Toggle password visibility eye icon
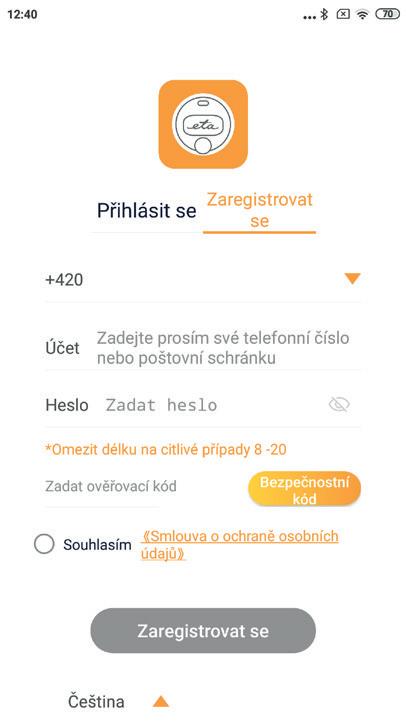Screen dimensions: 406x721 (339, 405)
